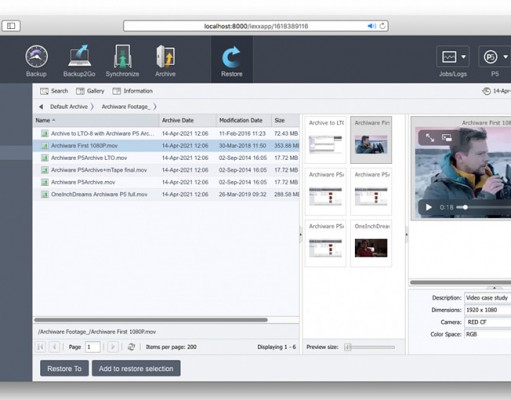Click the Restore To button
The width and height of the screenshot is (511, 400).
[x=64, y=368]
